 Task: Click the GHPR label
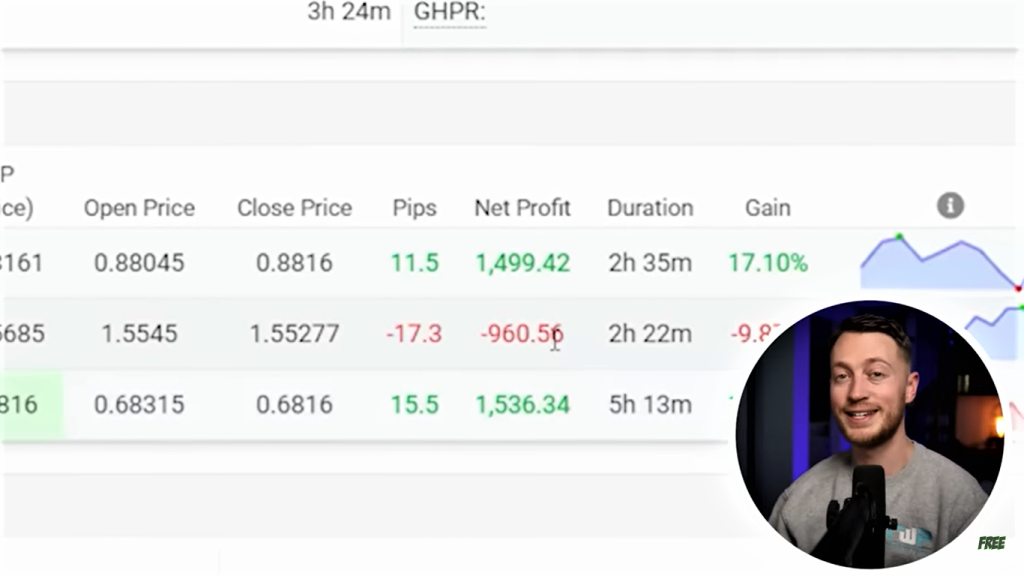click(449, 13)
